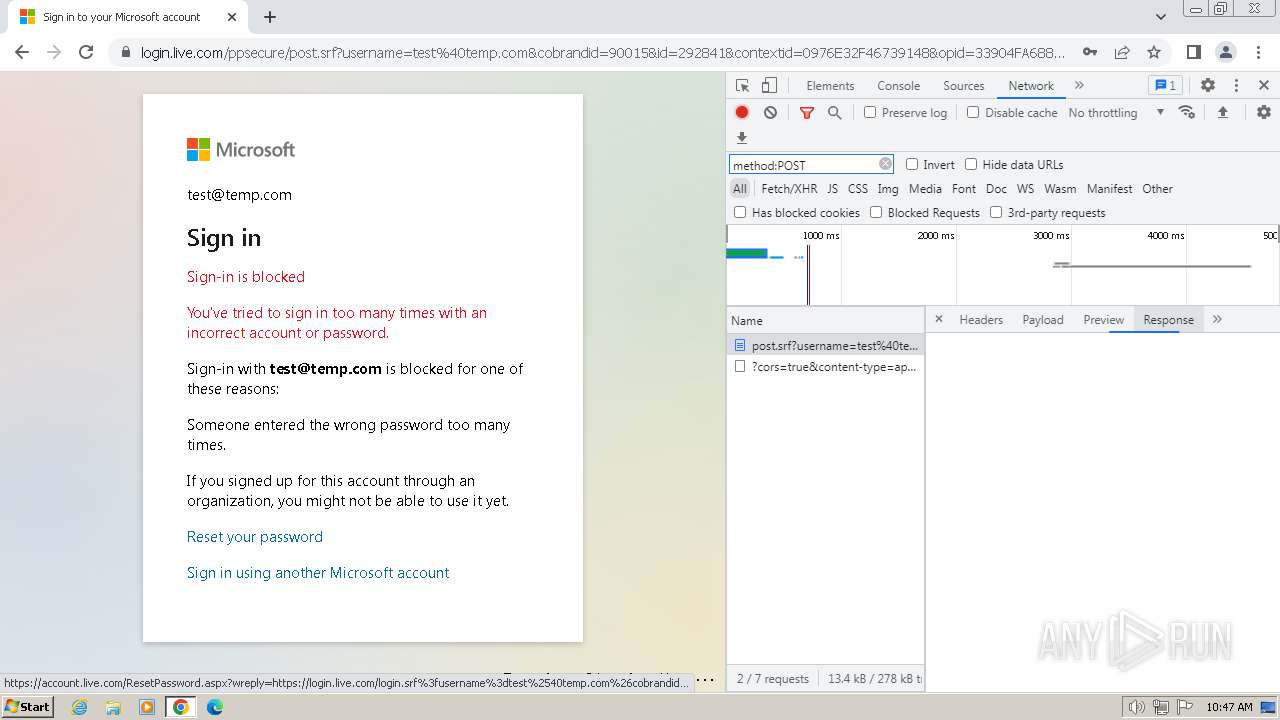Bookmark this page star
Image resolution: width=1280 pixels, height=720 pixels.
[1154, 52]
